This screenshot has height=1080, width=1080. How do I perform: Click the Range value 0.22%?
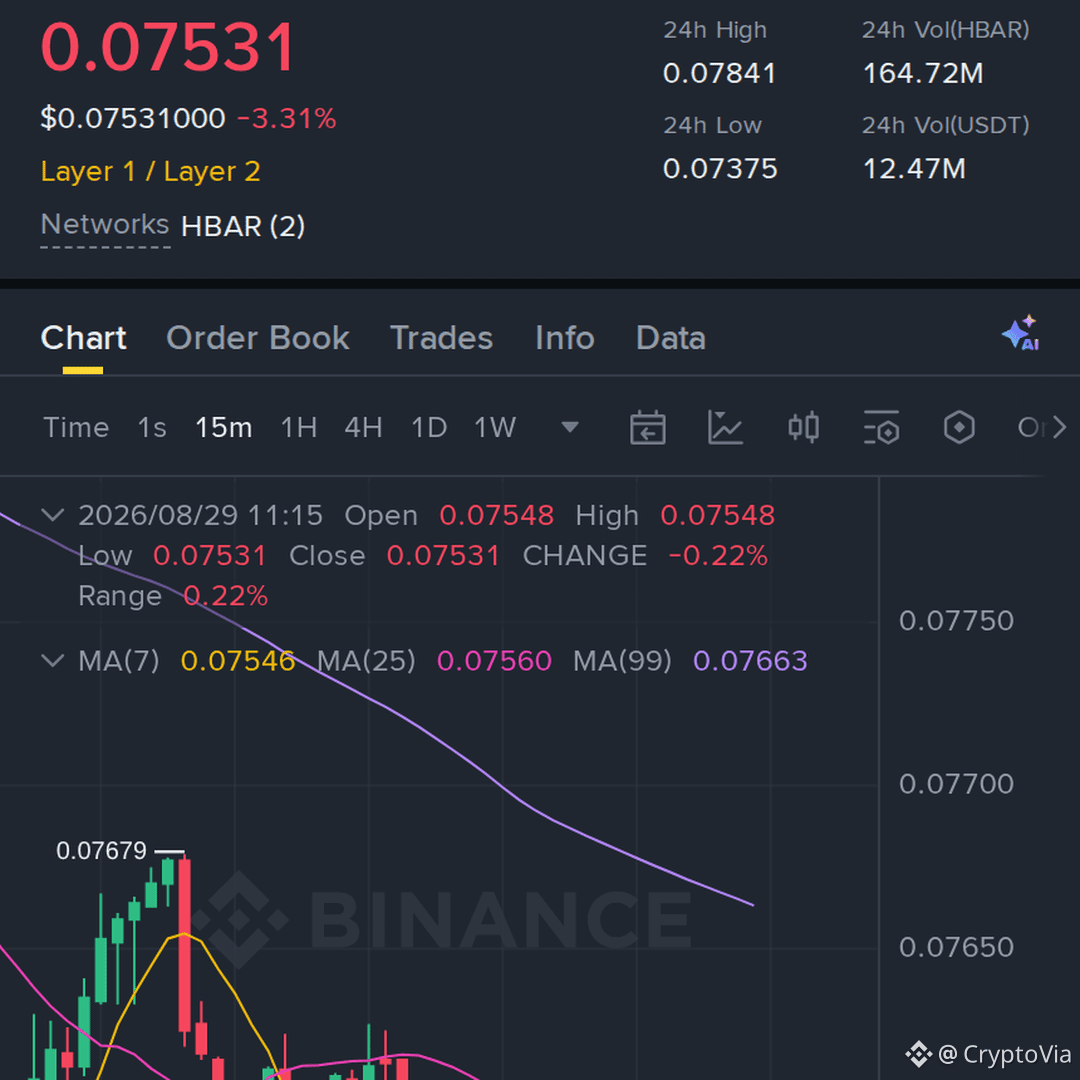pyautogui.click(x=226, y=596)
